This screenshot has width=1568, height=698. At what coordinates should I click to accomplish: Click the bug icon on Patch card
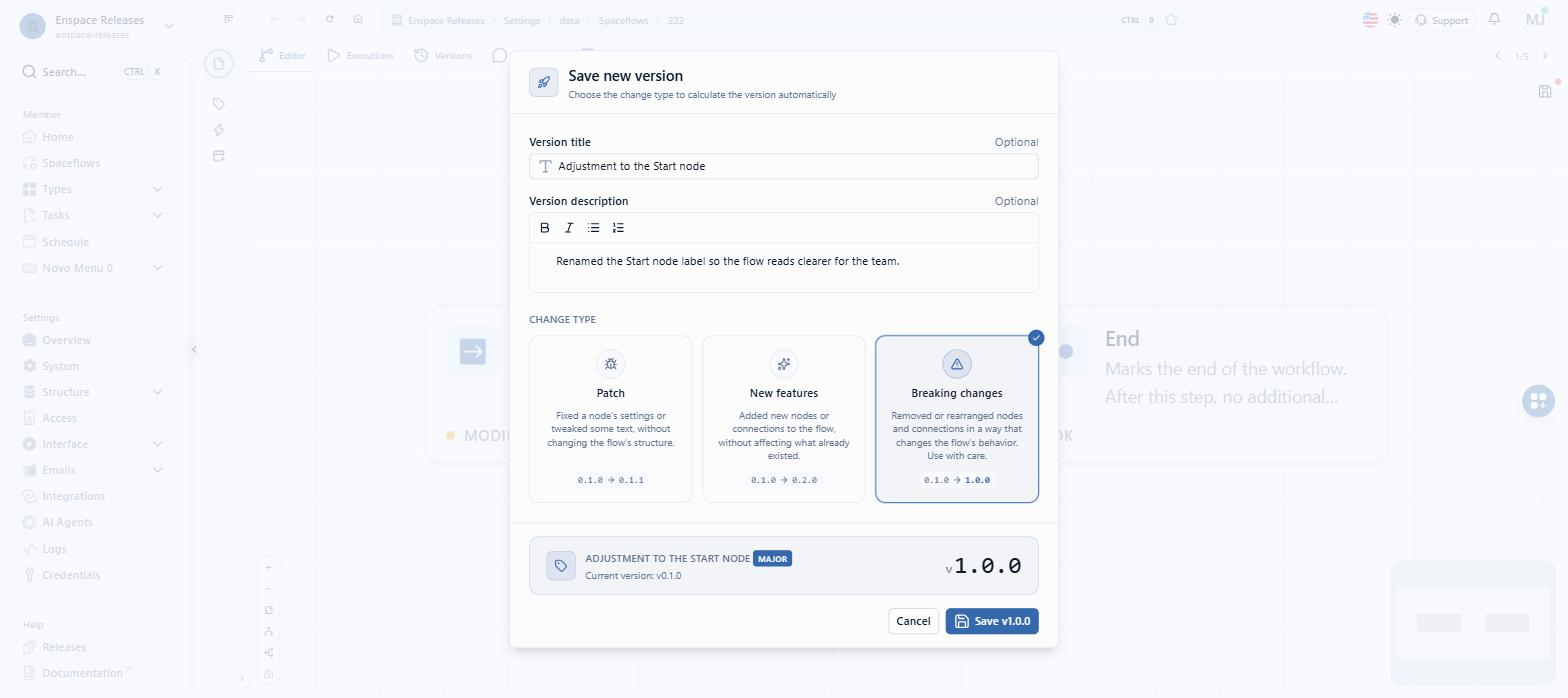point(611,364)
